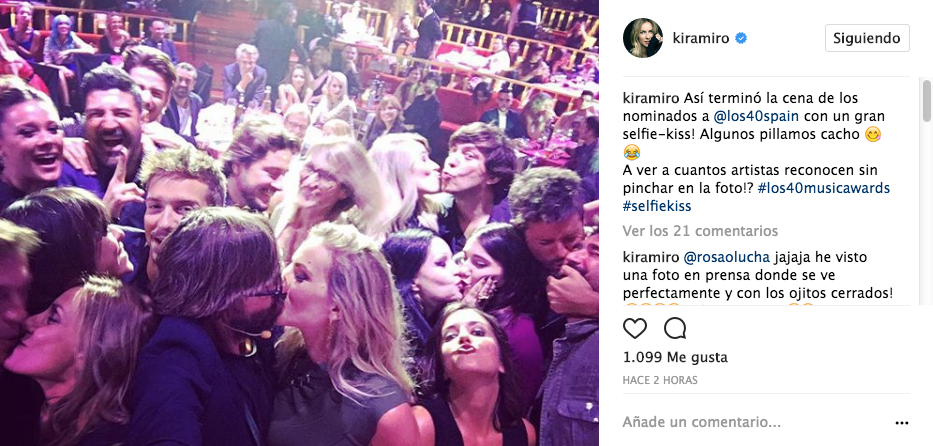Click the group selfie photo

coord(299,223)
